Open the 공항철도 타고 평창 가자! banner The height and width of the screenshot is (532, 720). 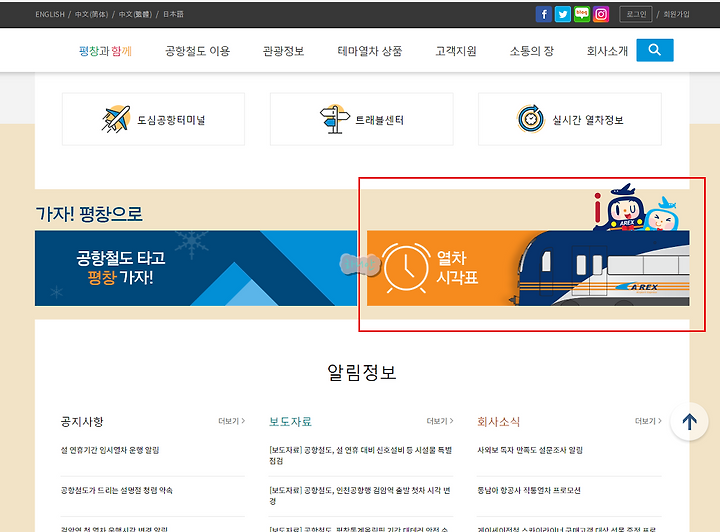click(196, 268)
